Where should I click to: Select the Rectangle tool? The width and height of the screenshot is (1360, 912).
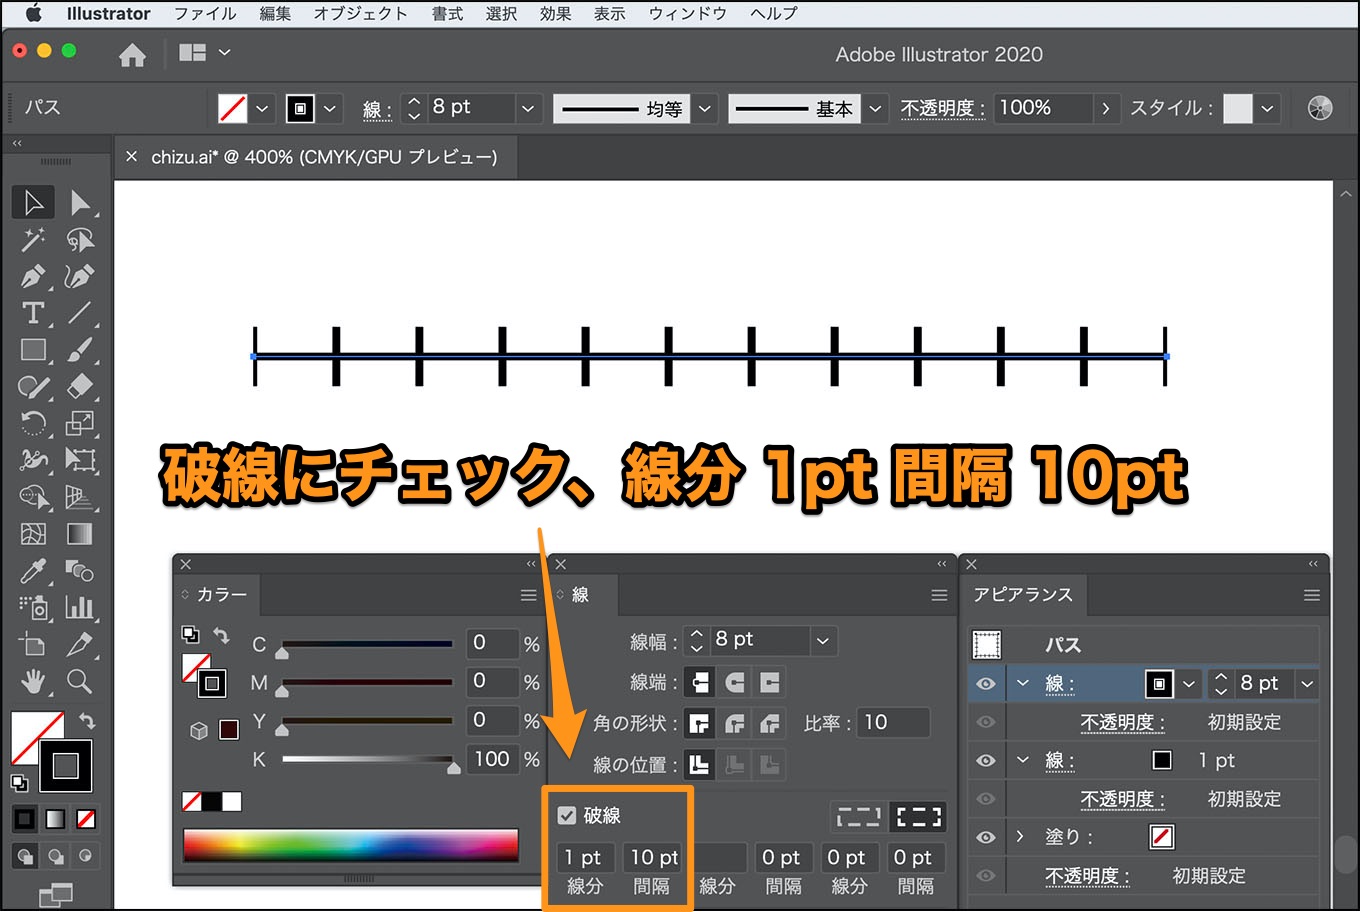click(33, 350)
